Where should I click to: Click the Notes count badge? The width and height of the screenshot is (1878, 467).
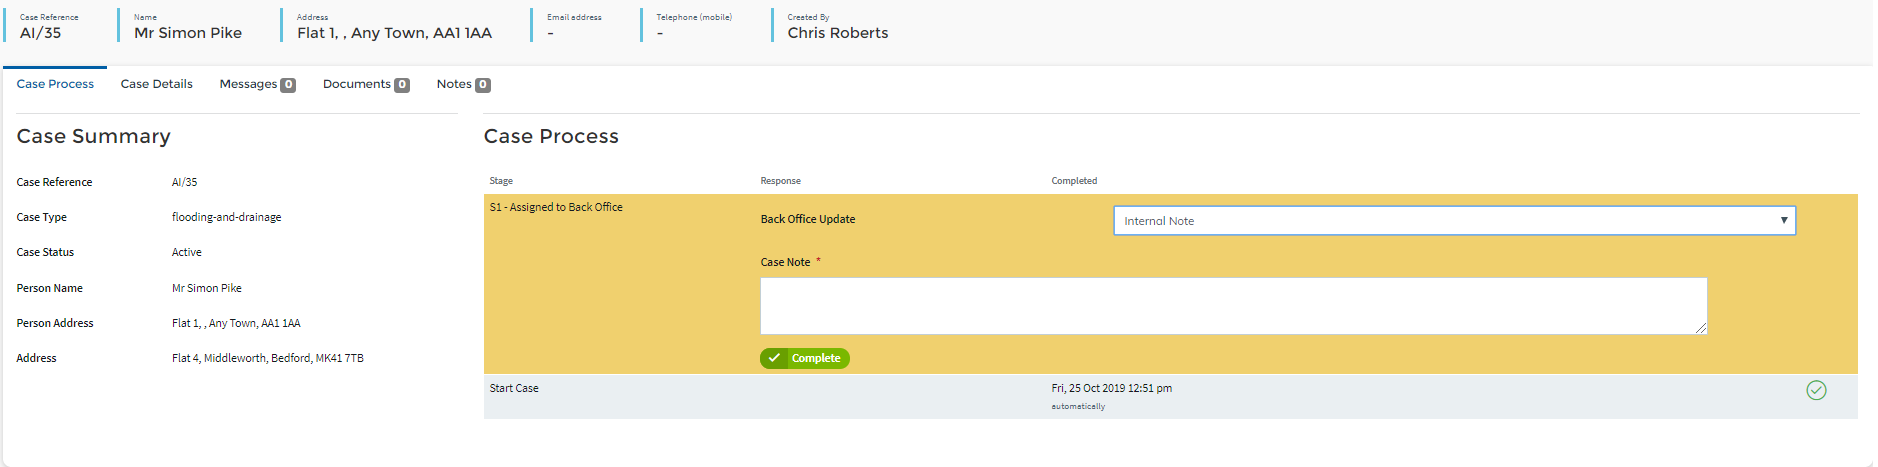click(483, 85)
